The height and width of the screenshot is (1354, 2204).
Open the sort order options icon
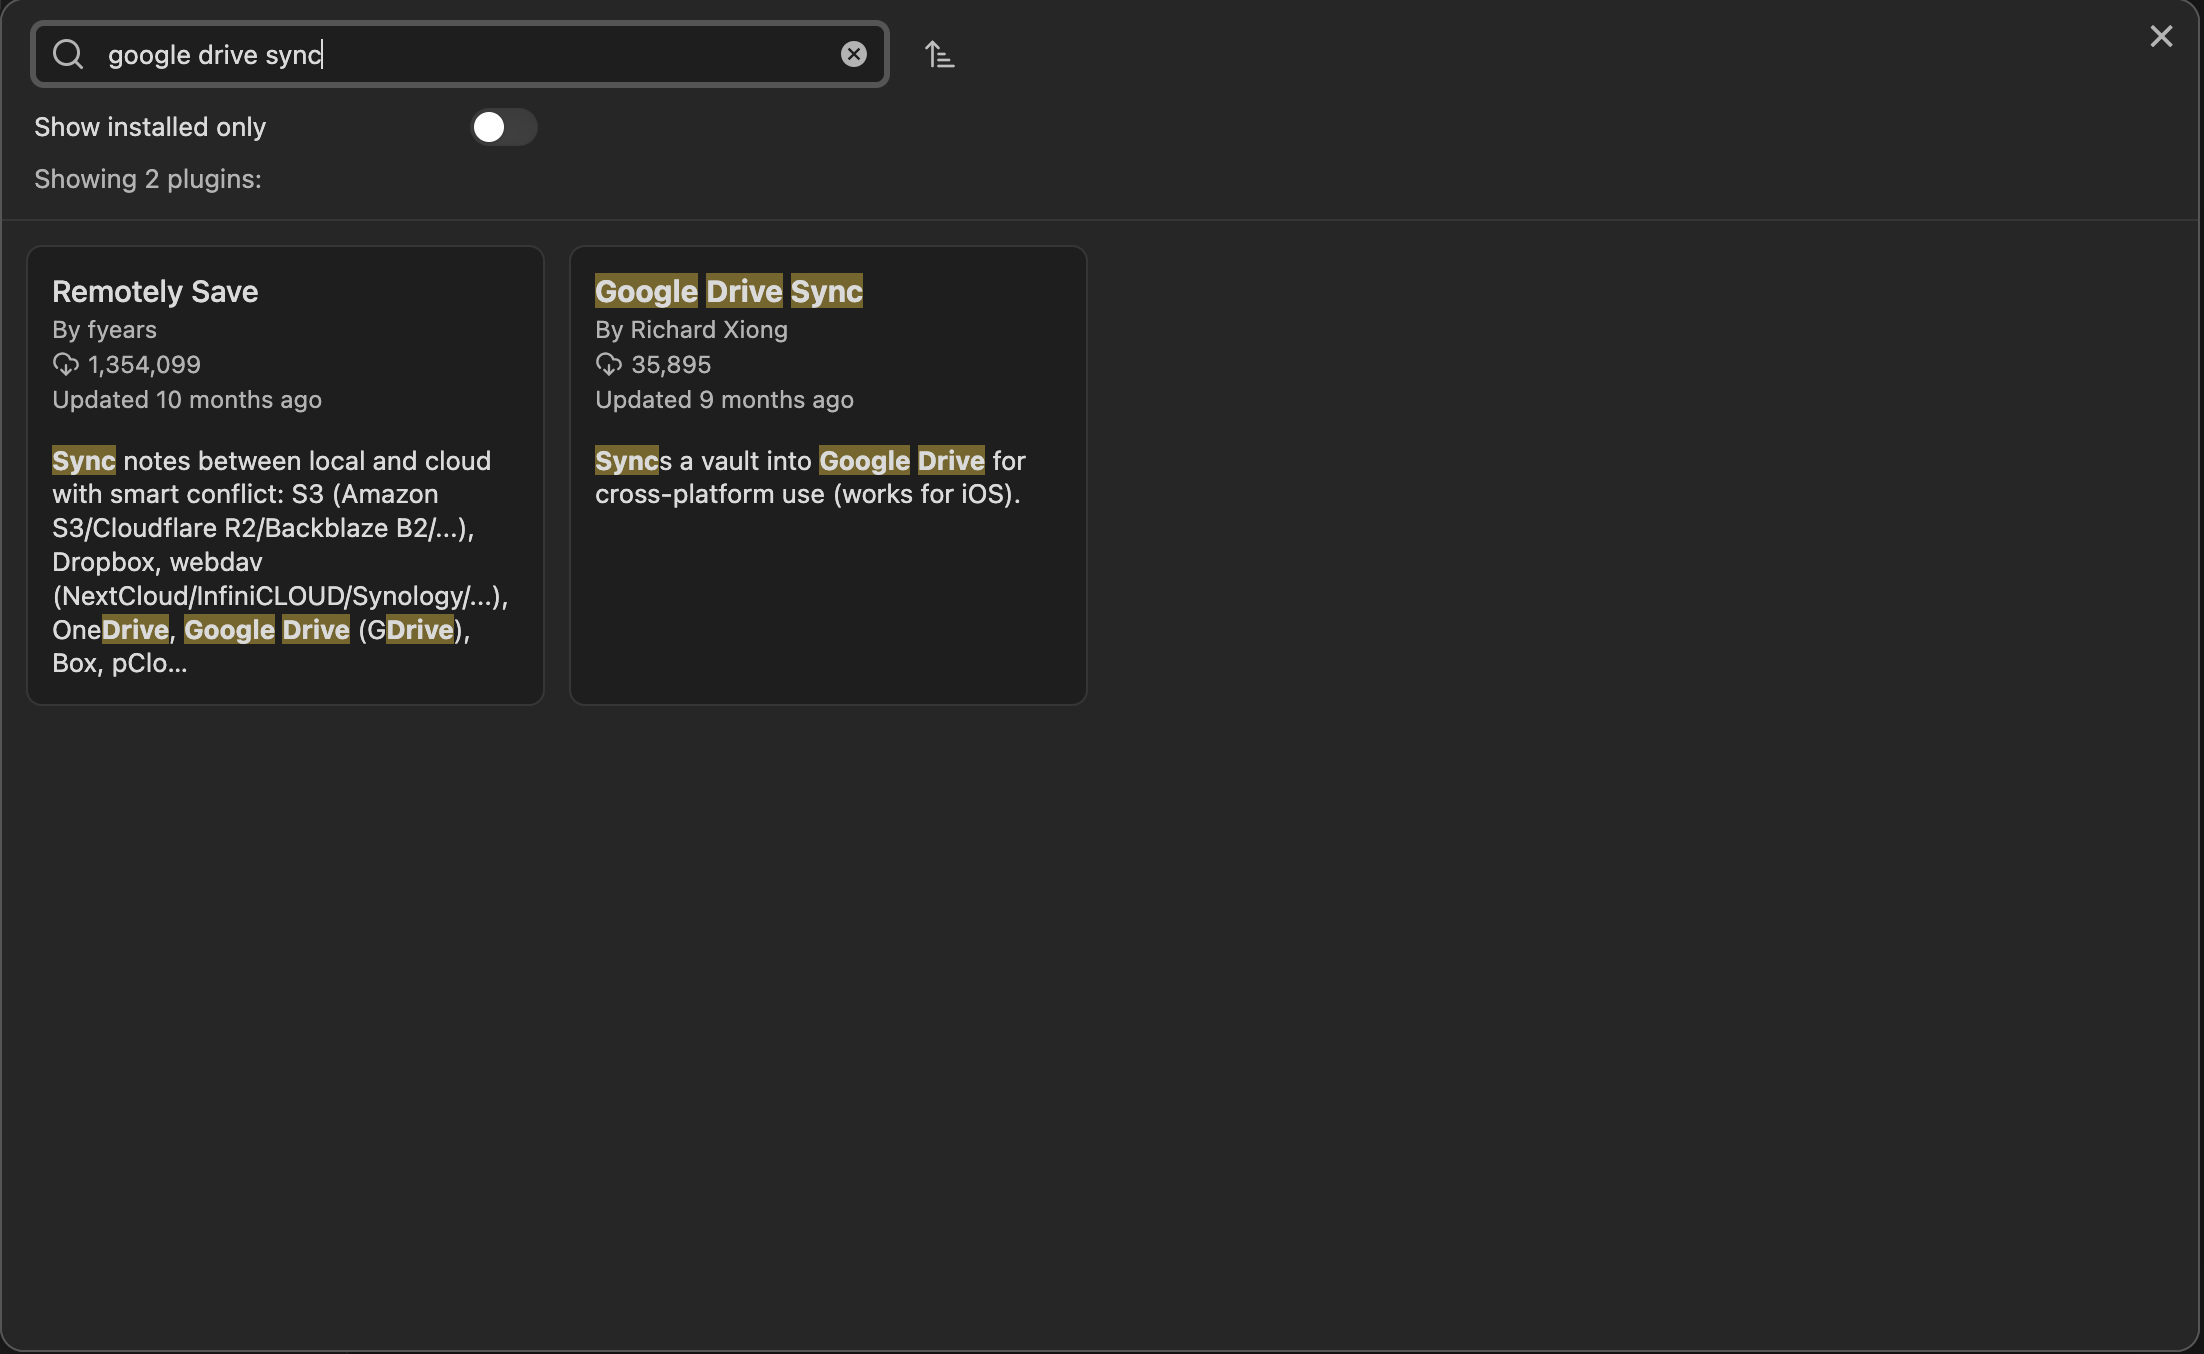tap(939, 54)
